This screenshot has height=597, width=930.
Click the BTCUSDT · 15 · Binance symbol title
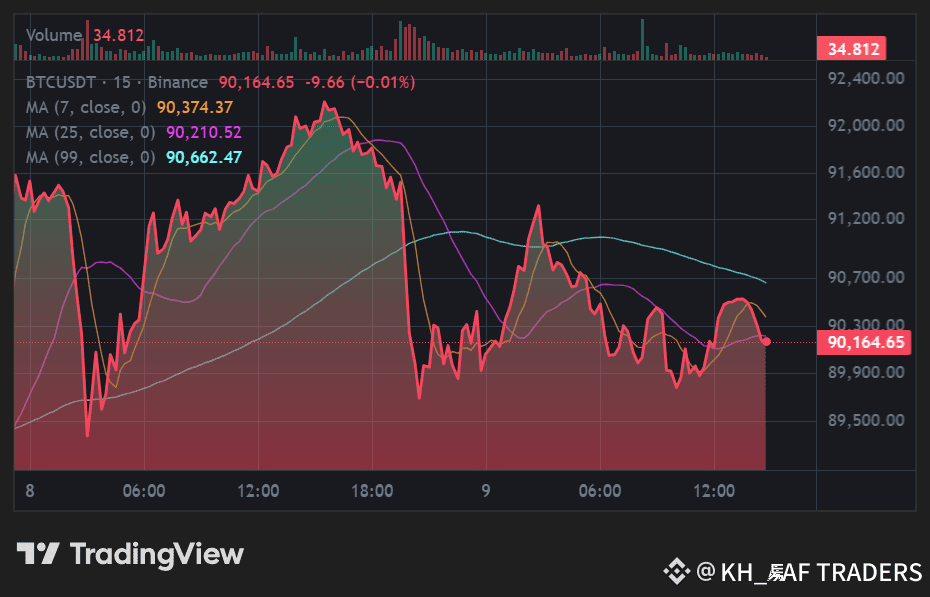[117, 82]
